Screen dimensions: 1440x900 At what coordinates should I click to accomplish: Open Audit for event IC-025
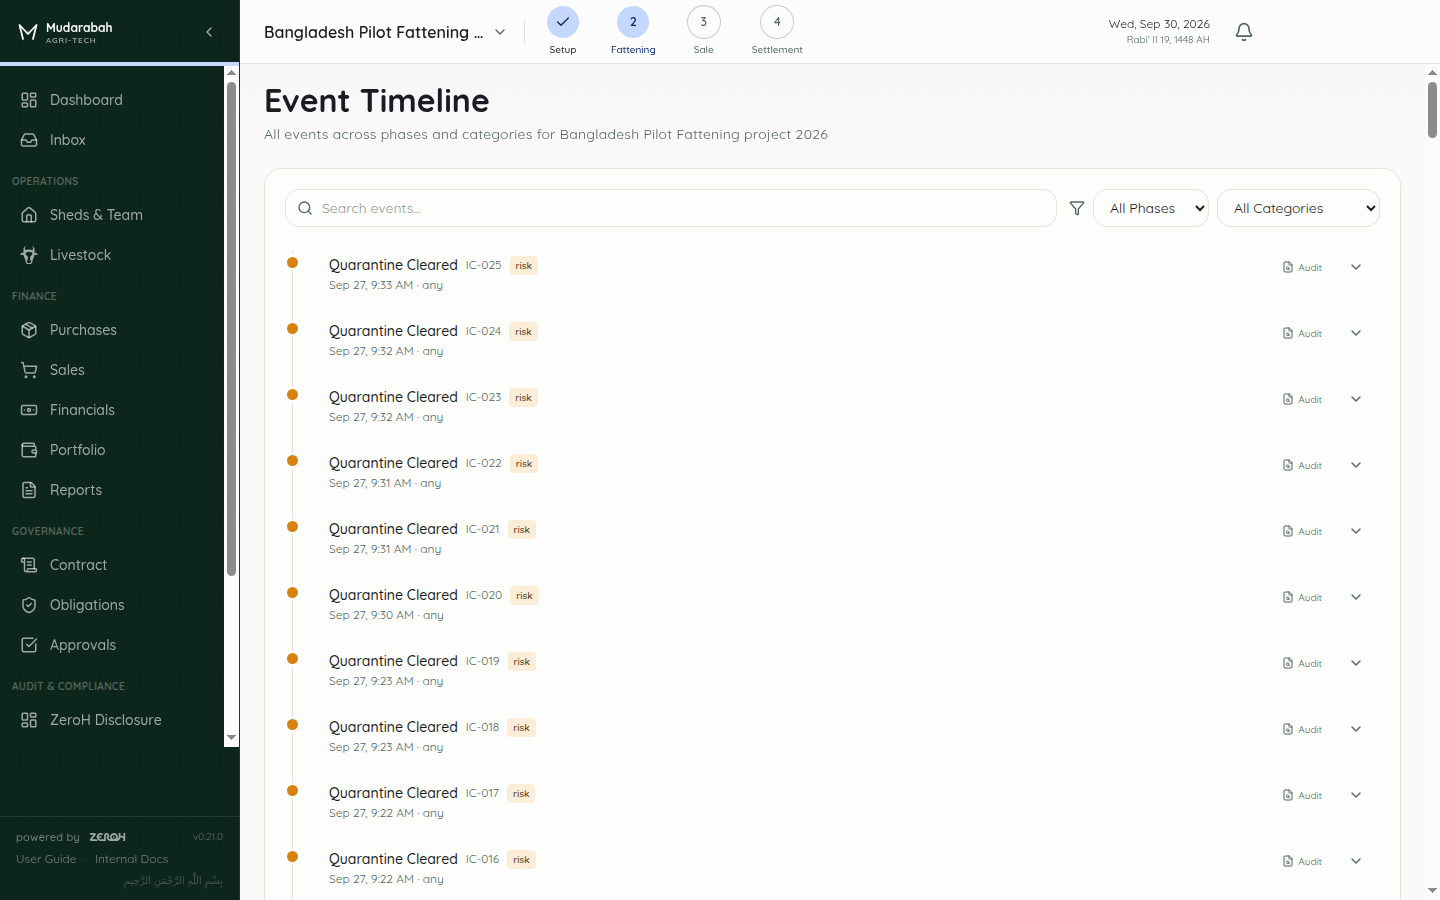(x=1302, y=267)
